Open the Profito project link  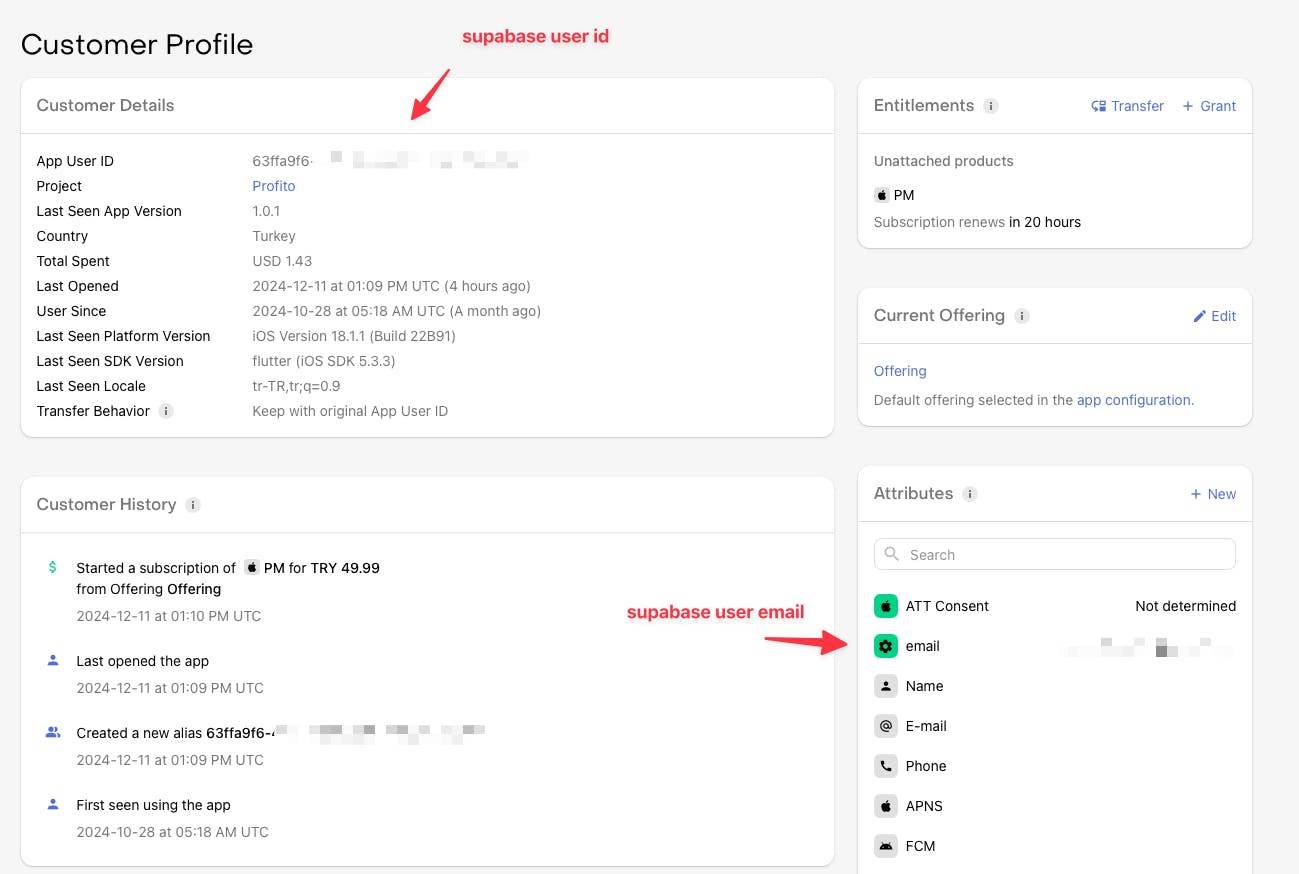(273, 186)
